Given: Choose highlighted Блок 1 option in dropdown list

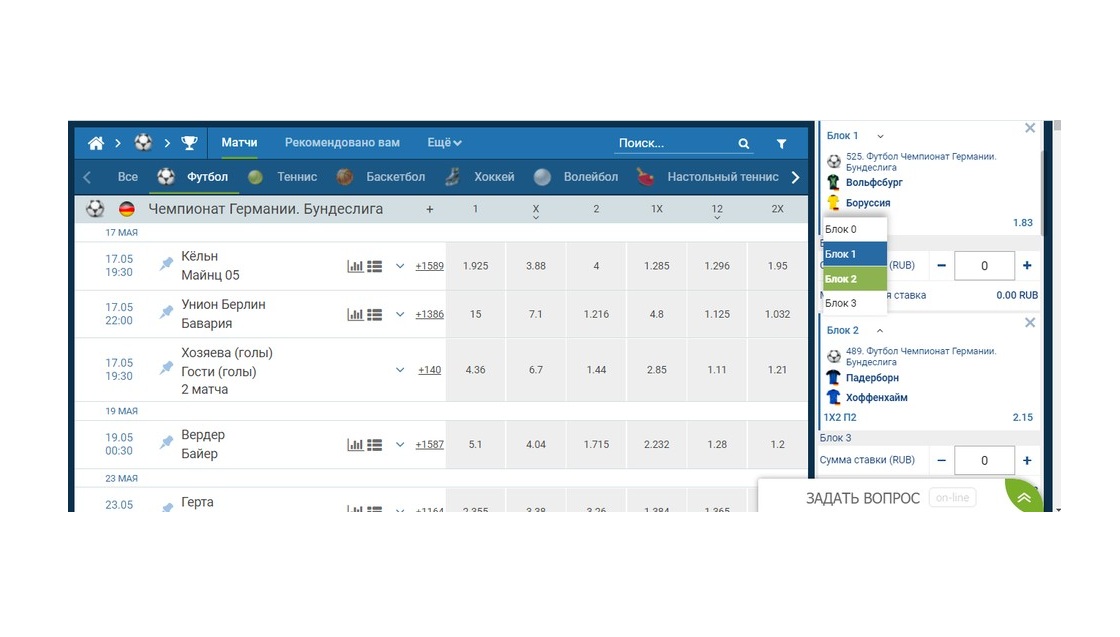Looking at the screenshot, I should [855, 254].
